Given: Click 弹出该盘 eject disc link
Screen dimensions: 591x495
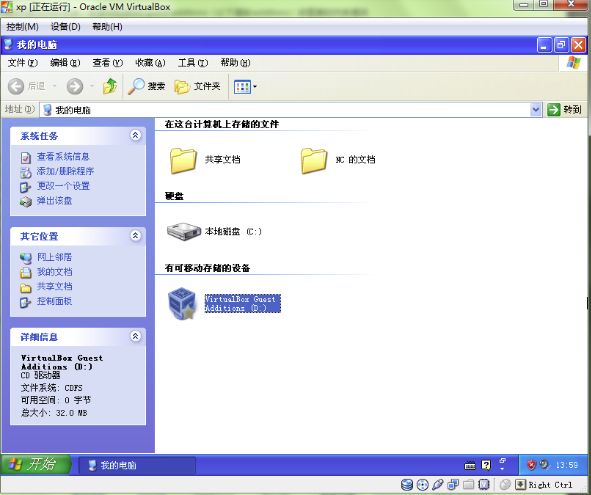Looking at the screenshot, I should (54, 201).
